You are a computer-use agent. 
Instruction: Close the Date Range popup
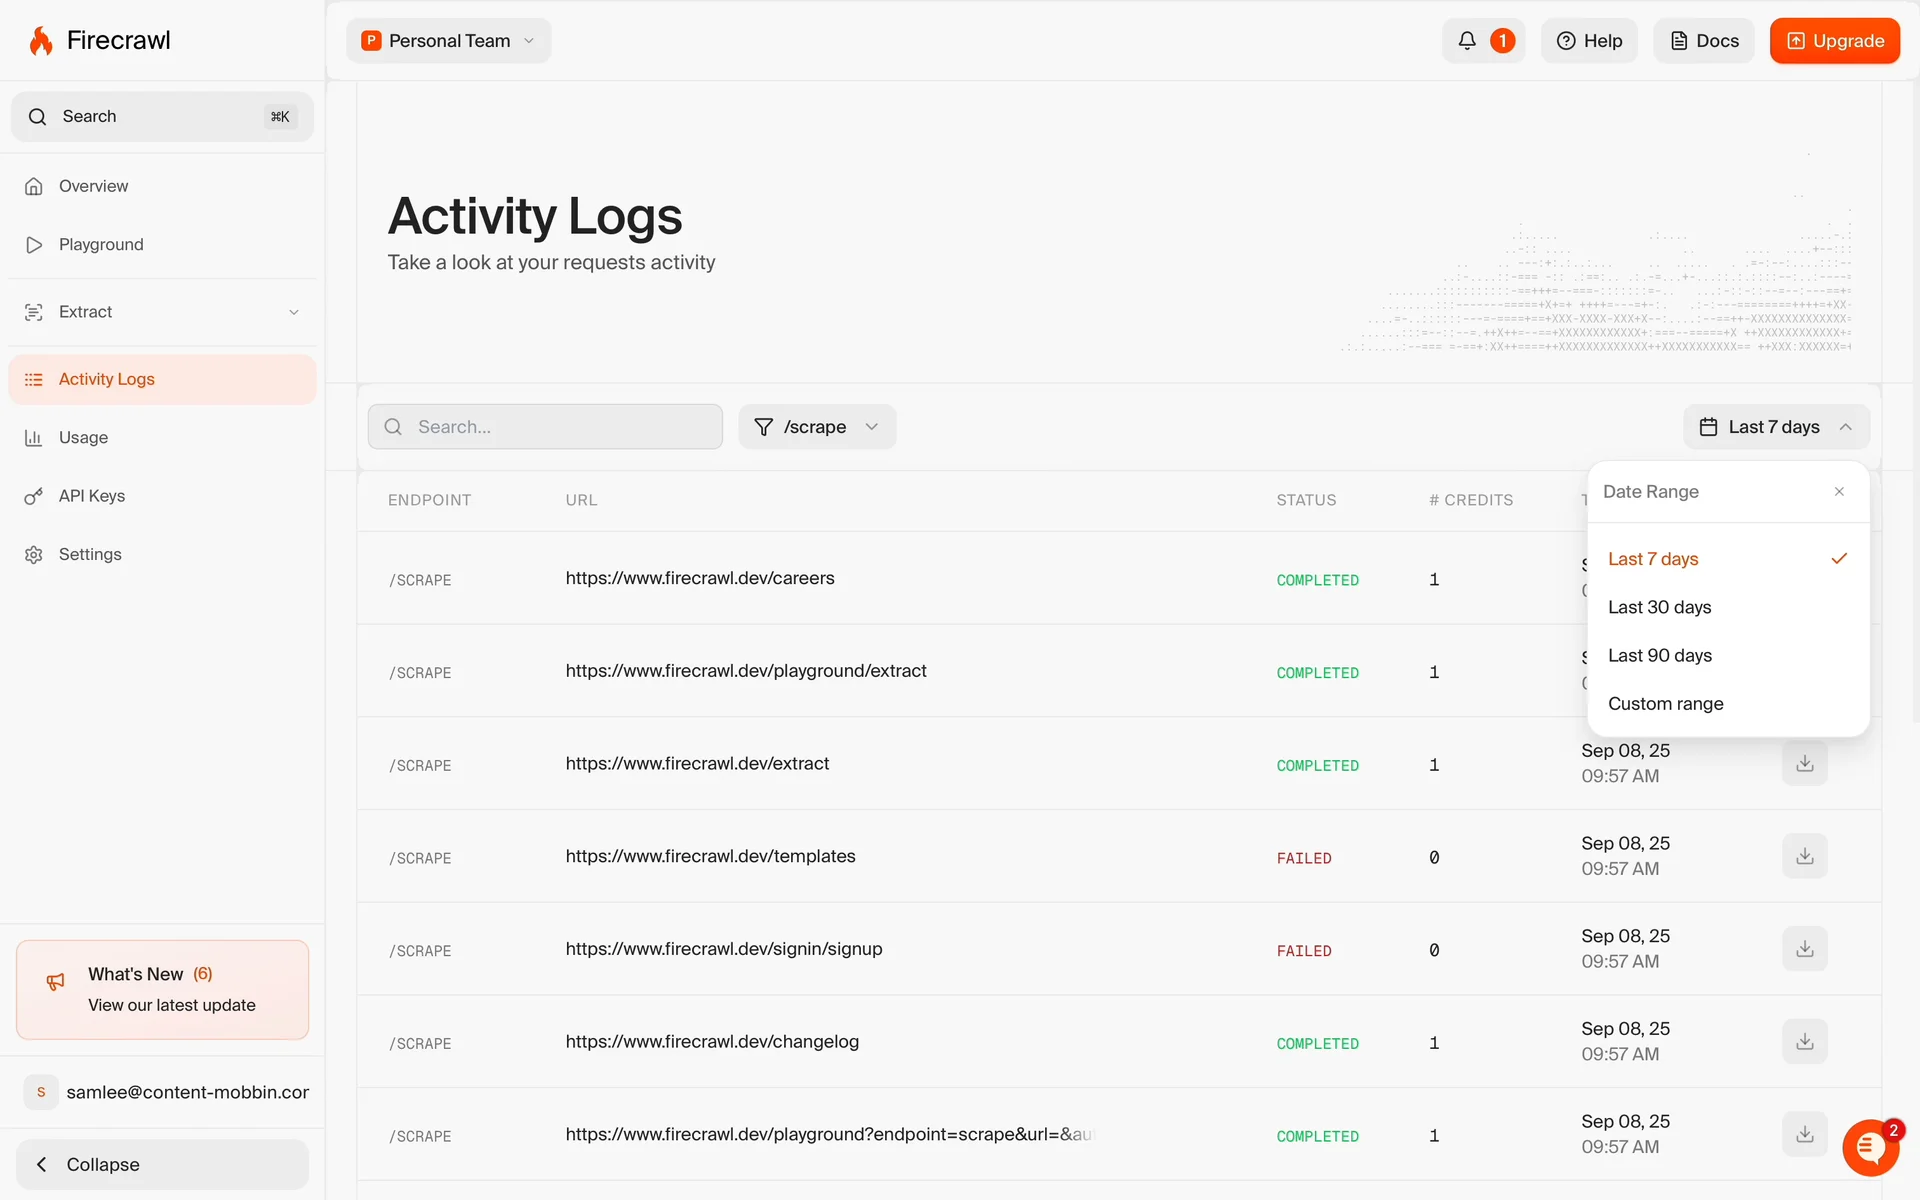[1839, 491]
